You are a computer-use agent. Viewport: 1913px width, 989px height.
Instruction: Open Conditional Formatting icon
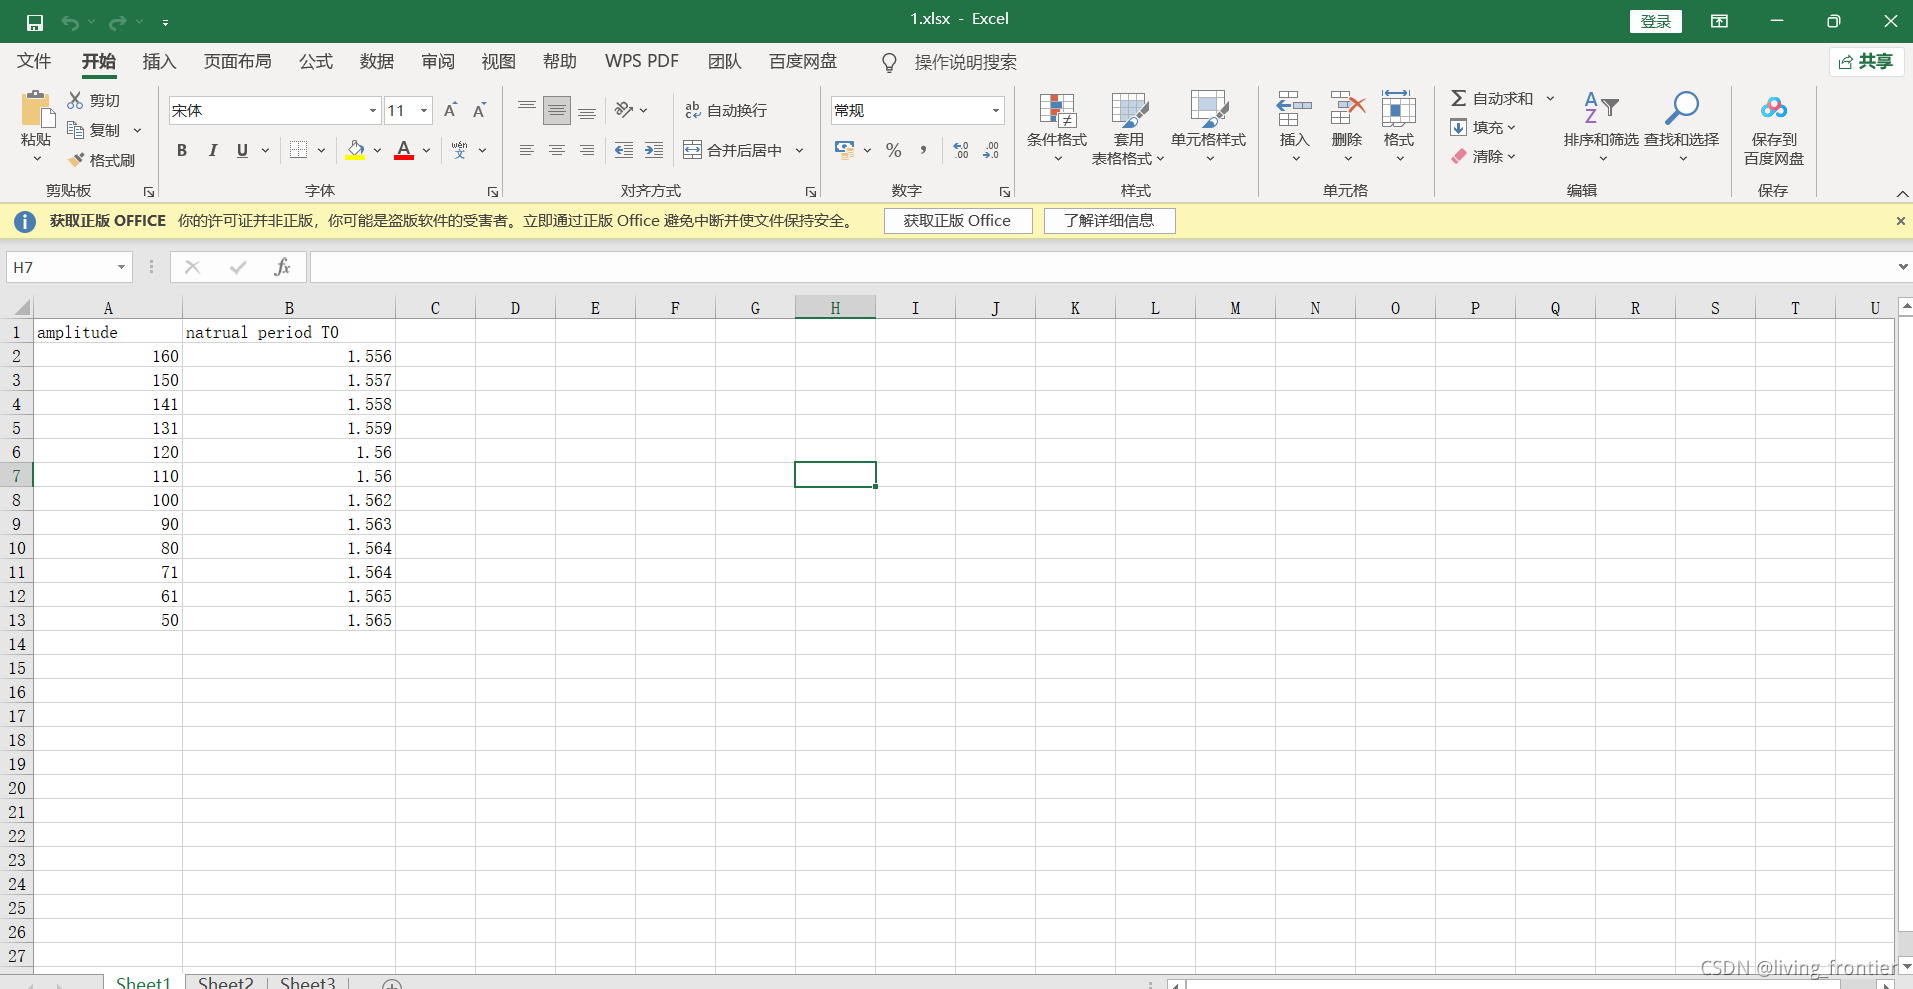pyautogui.click(x=1057, y=110)
